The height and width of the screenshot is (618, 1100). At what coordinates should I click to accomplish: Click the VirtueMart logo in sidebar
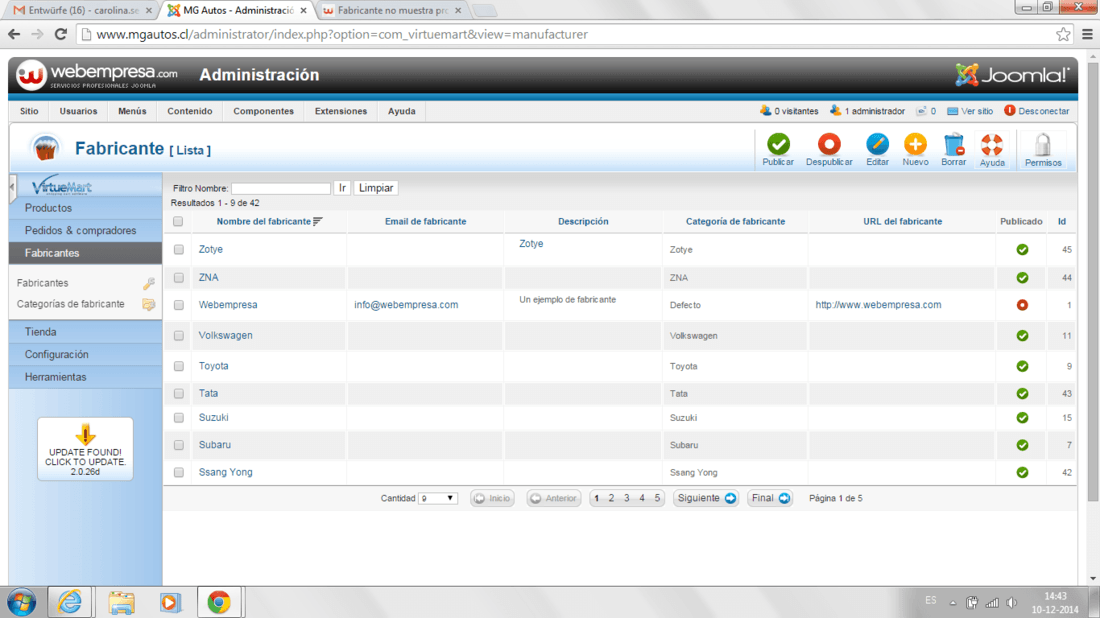(x=62, y=186)
